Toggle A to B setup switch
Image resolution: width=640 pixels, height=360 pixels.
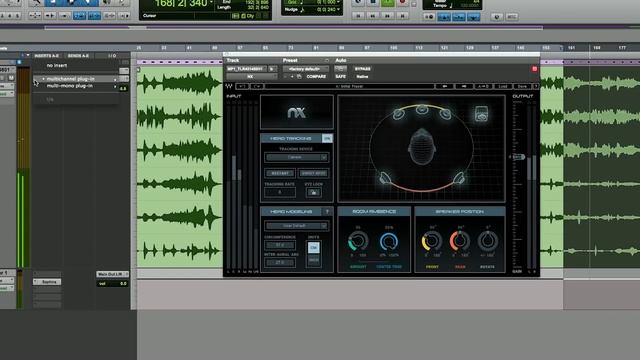[483, 86]
